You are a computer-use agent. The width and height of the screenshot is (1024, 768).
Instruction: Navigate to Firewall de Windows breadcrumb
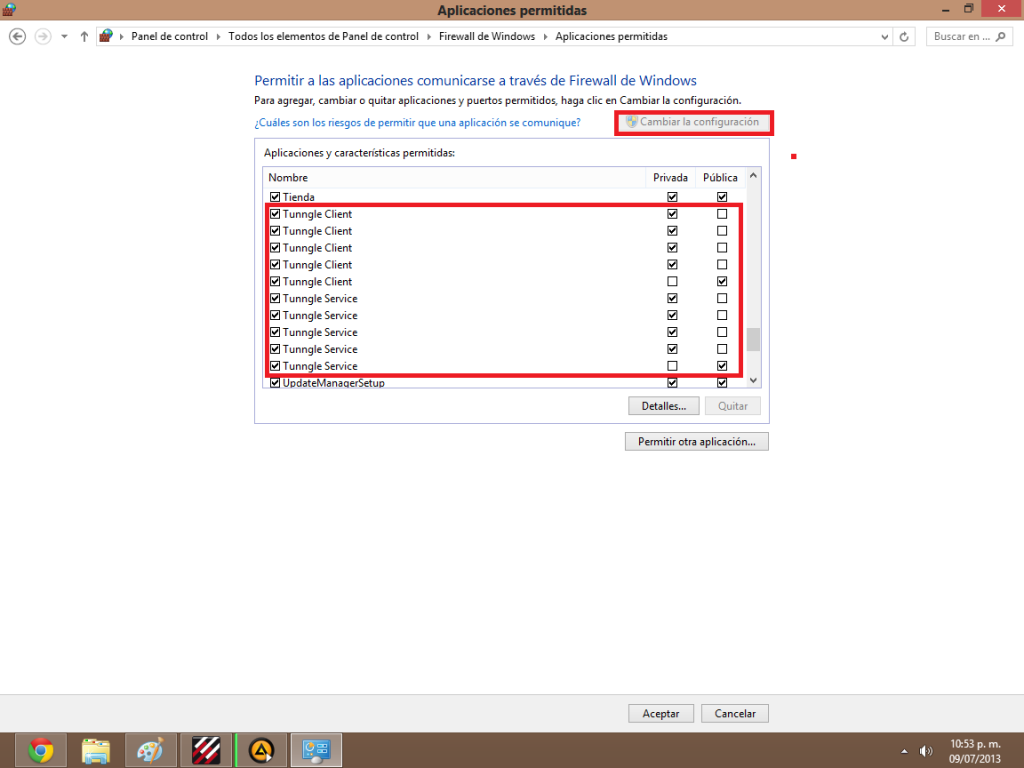(487, 37)
